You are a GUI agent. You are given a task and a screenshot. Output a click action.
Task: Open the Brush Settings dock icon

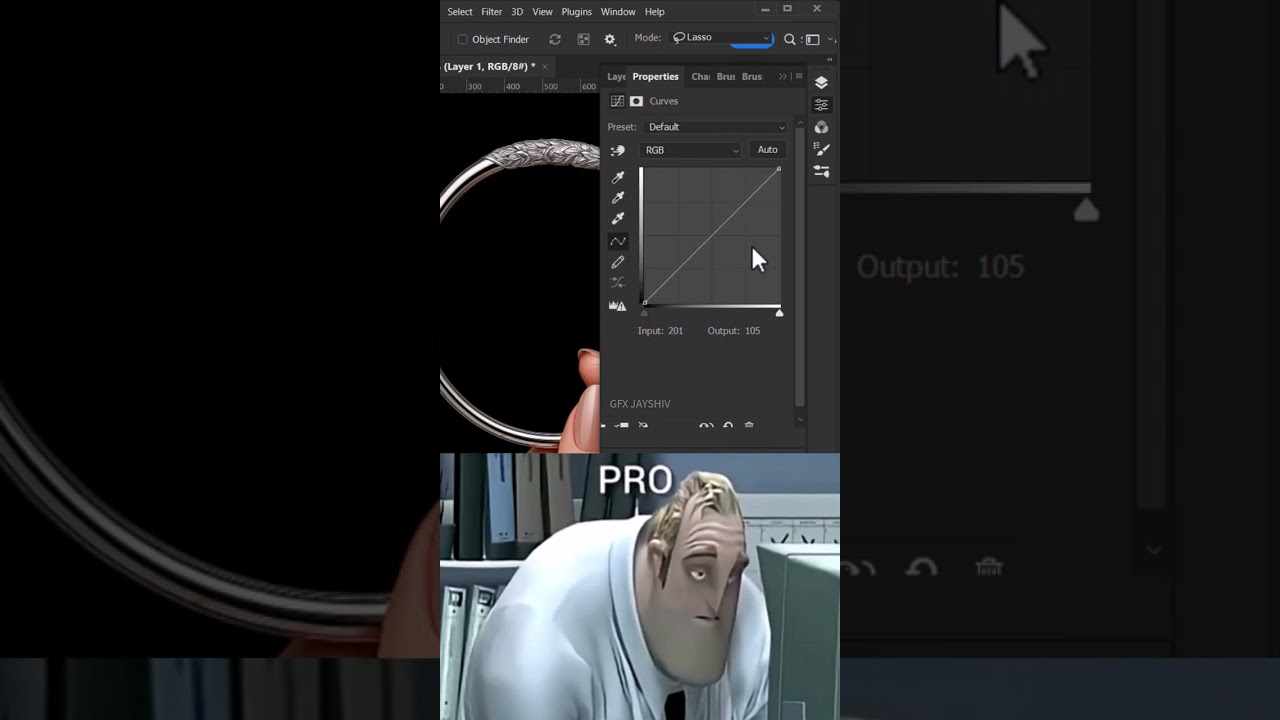click(821, 171)
